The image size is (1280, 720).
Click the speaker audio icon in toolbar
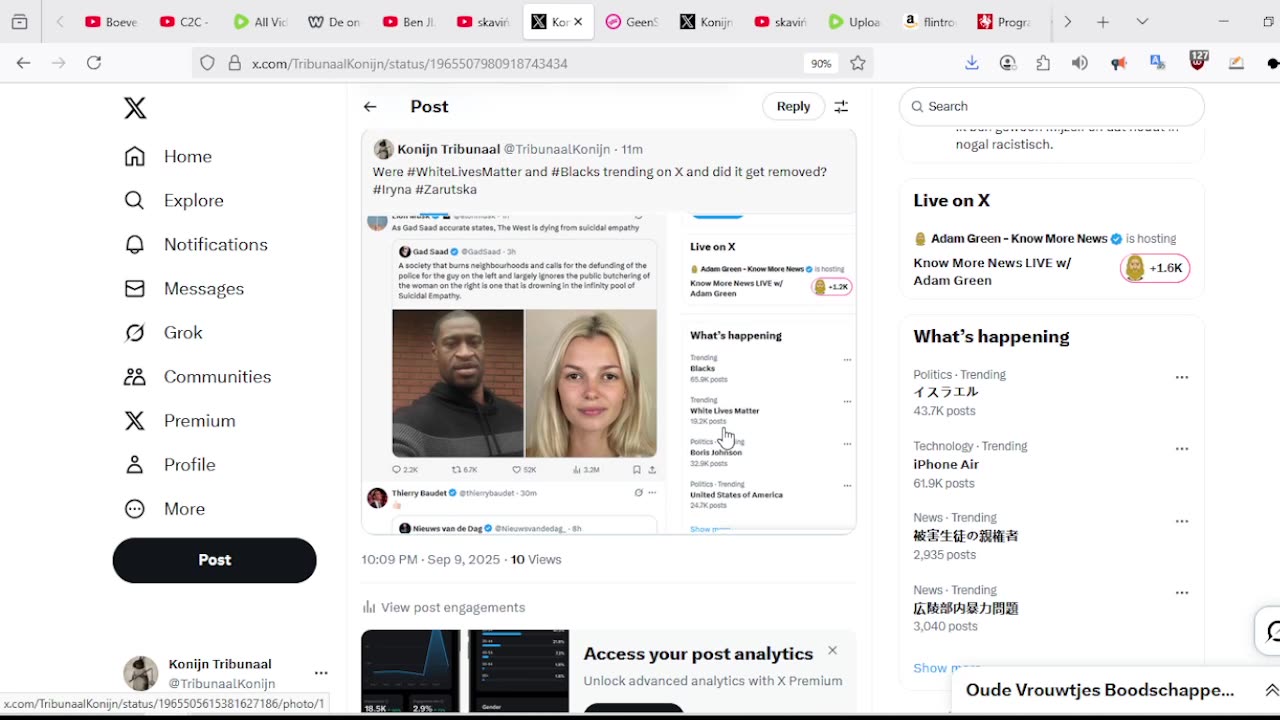(x=1080, y=63)
